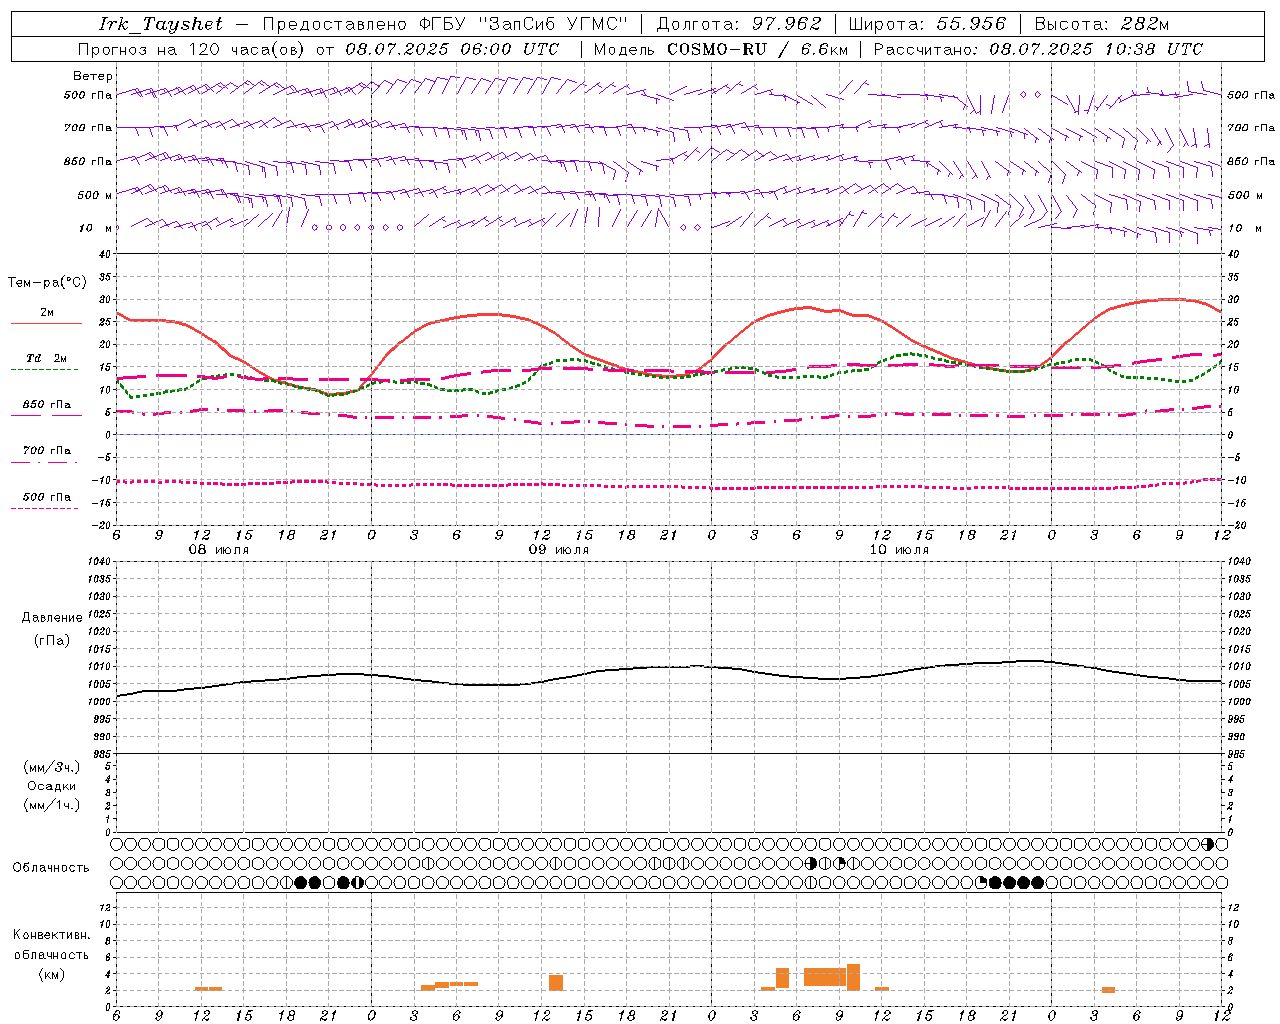Select the (мм/1ч.) precipitation unit label
The height and width of the screenshot is (1024, 1280).
[52, 805]
